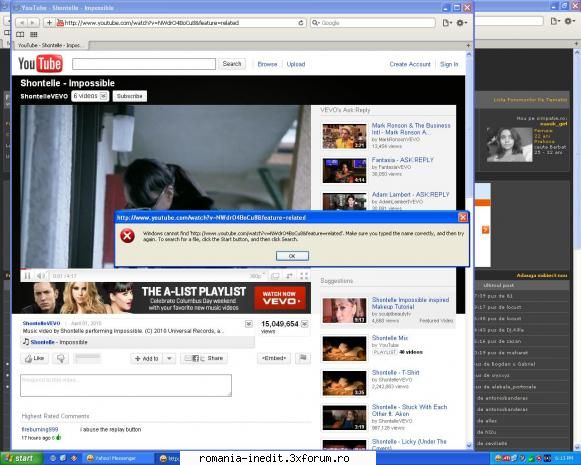Open the Shontelle - T-Shirt video link

395,372
